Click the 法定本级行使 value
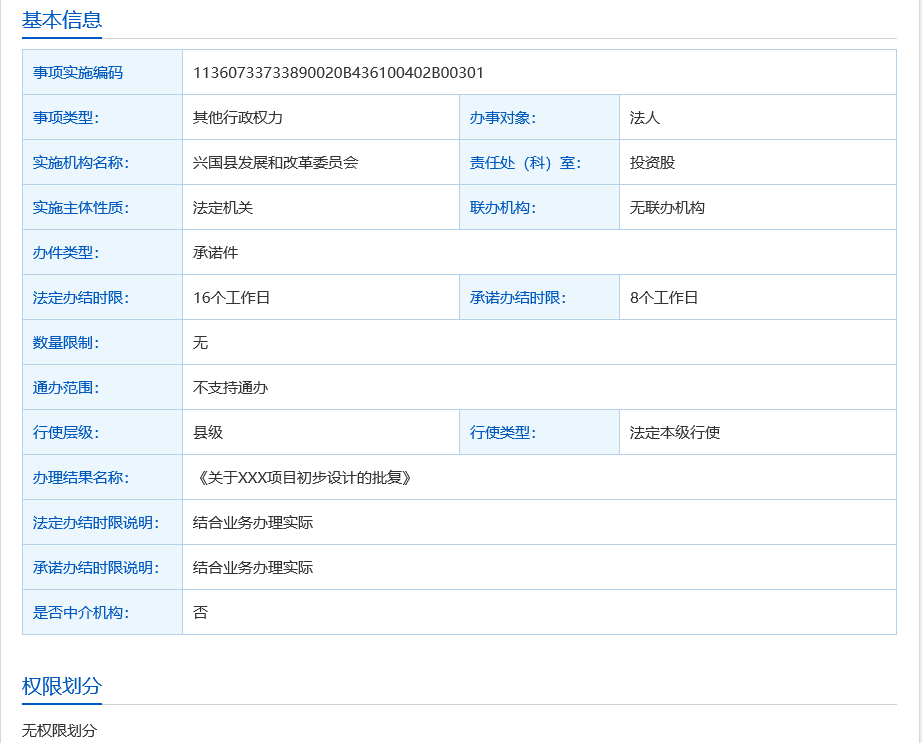 click(x=675, y=432)
